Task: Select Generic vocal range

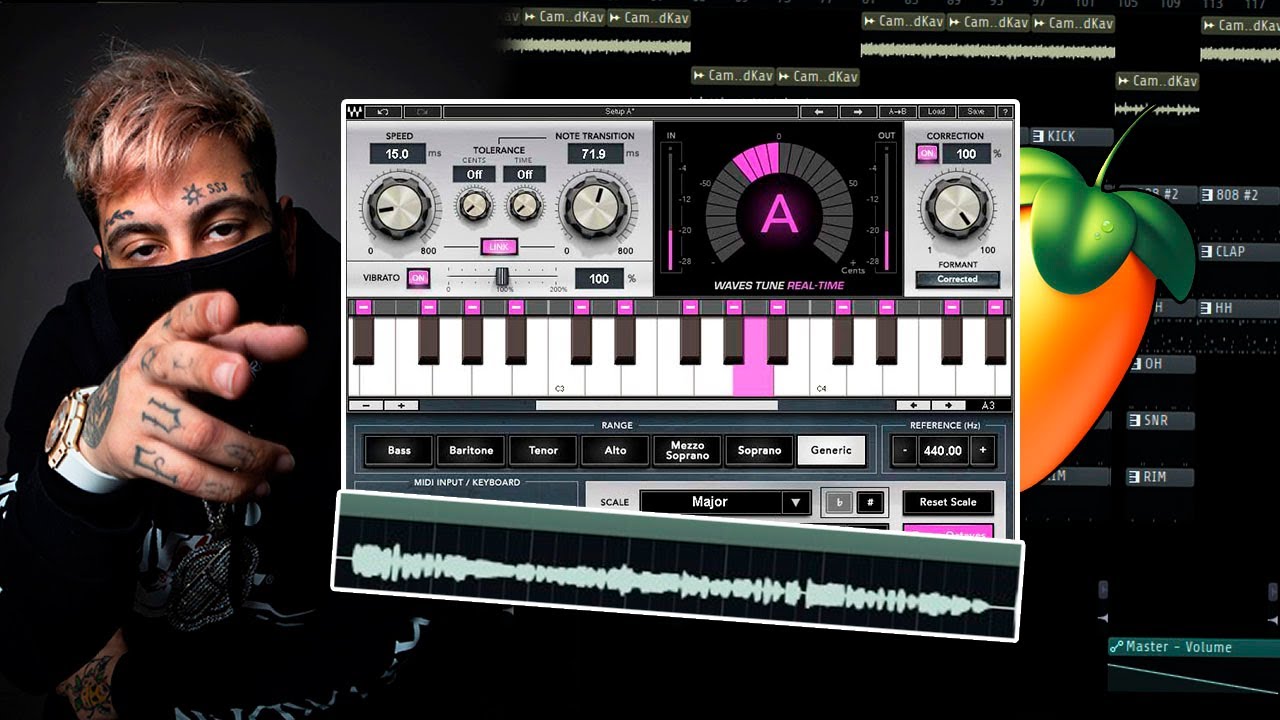Action: coord(831,451)
